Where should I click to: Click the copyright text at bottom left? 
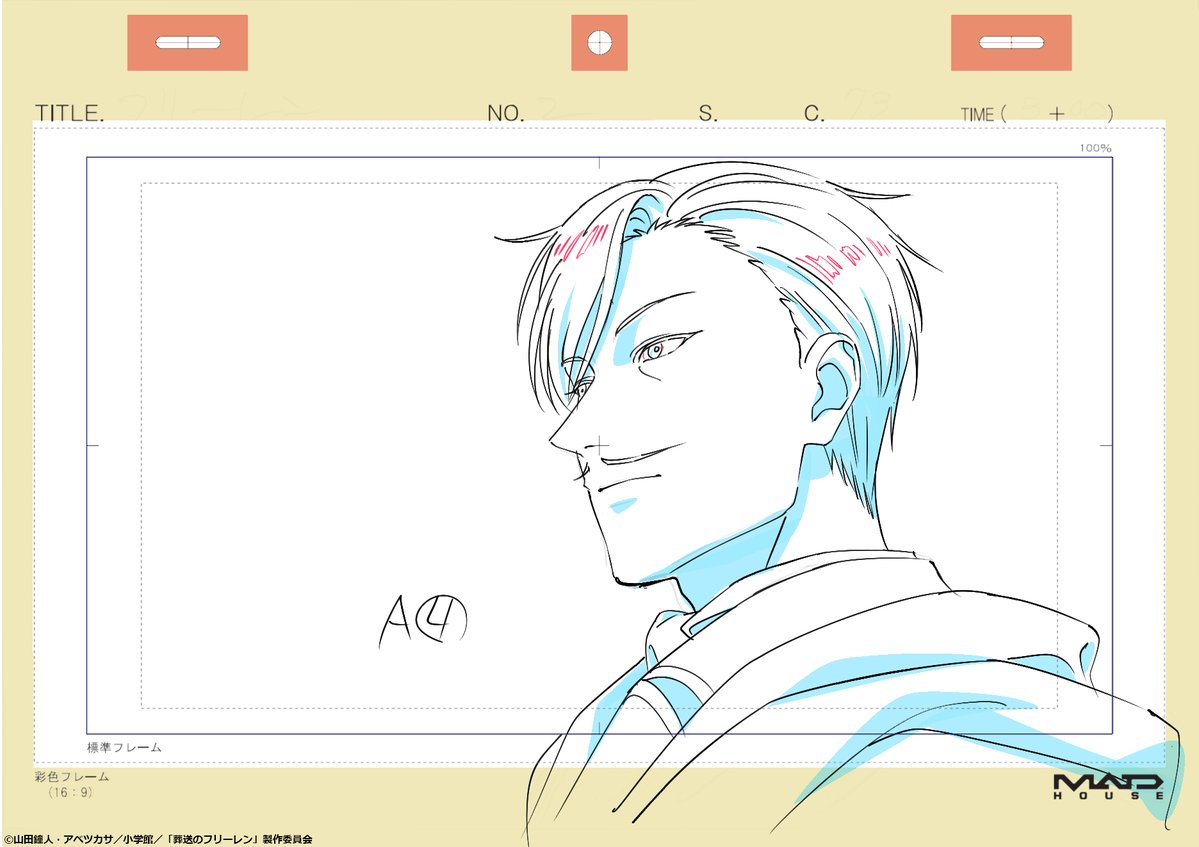point(158,839)
